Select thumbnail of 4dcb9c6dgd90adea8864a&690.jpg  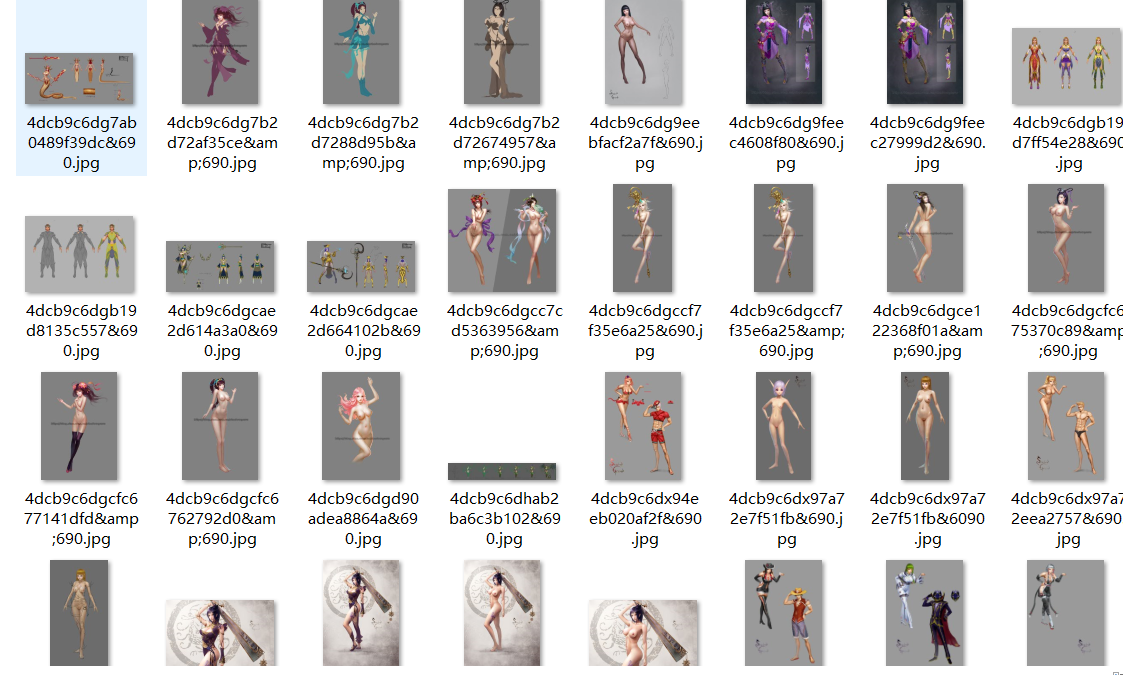tap(361, 426)
